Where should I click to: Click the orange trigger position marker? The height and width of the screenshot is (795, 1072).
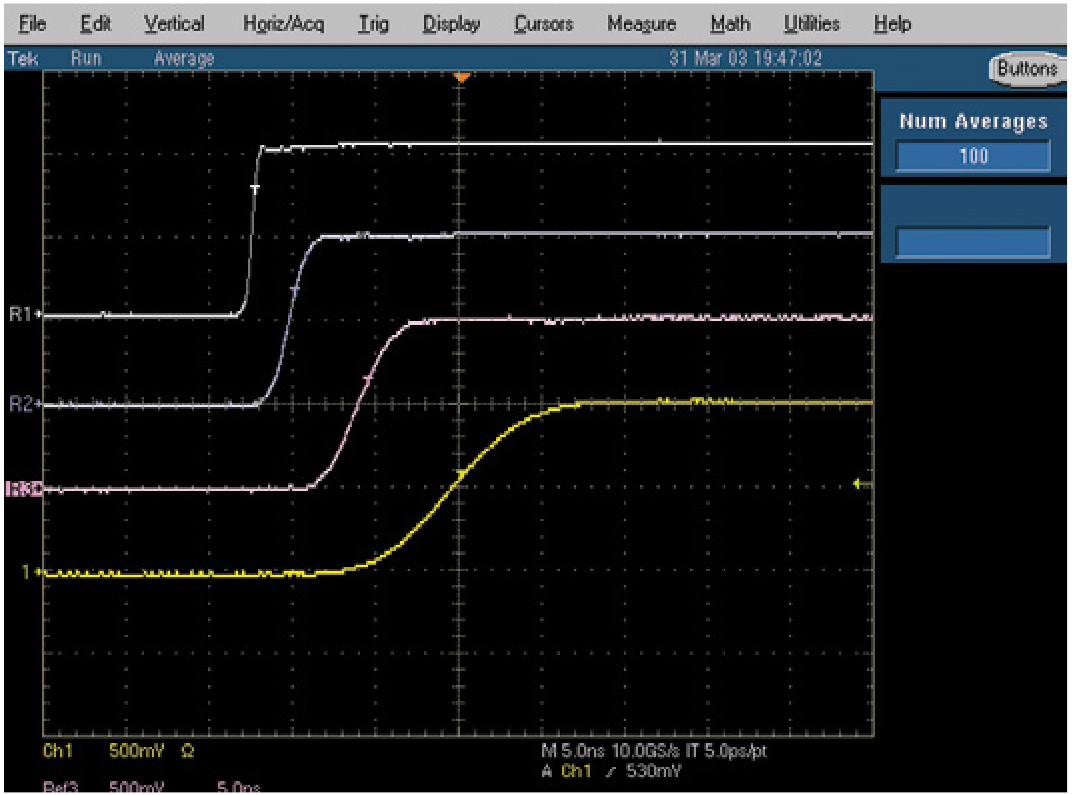tap(460, 77)
